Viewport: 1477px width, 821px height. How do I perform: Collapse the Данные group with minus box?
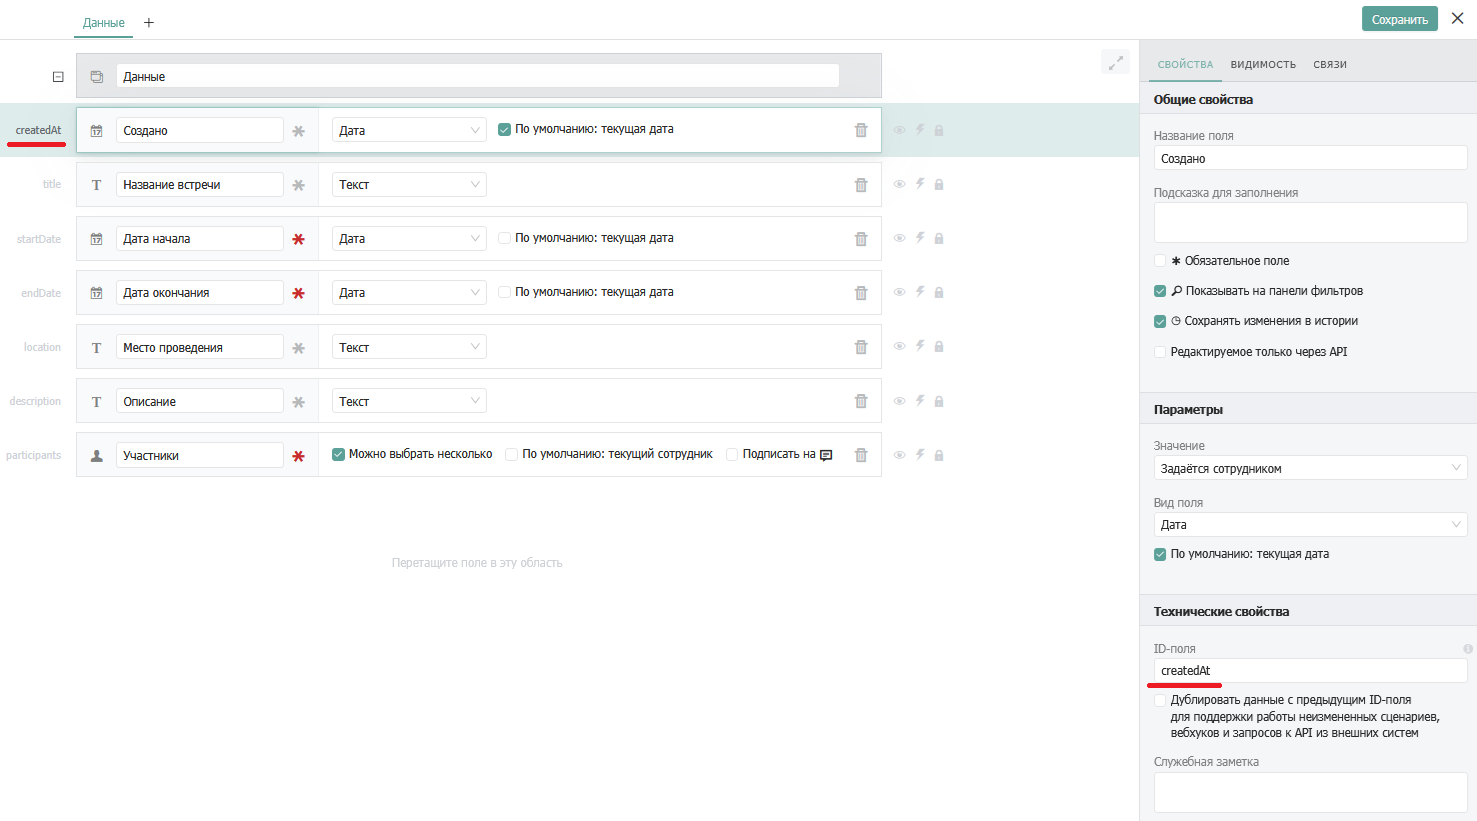(x=58, y=77)
